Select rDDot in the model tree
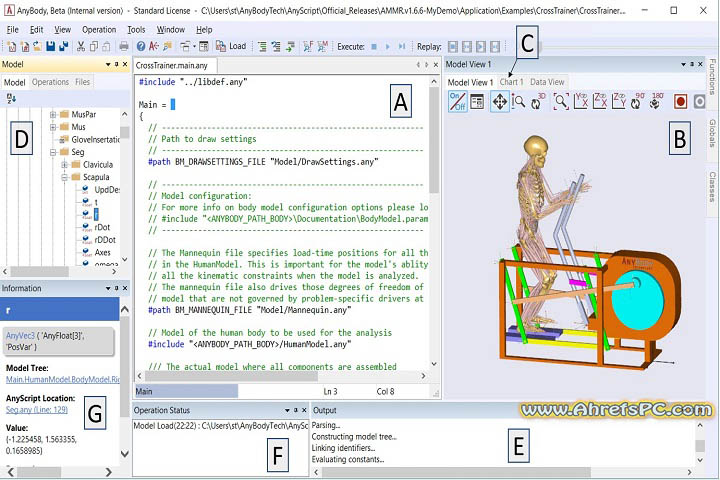720x480 pixels. pyautogui.click(x=105, y=240)
